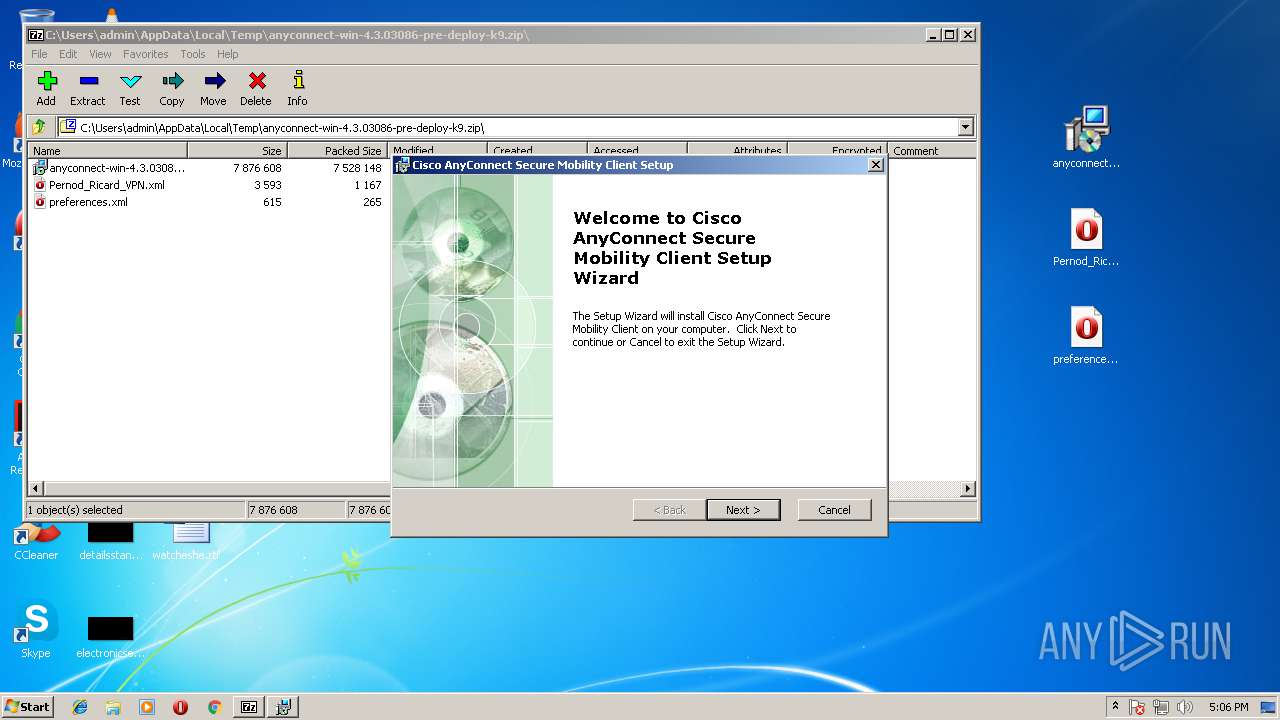Click the Extract toolbar icon
The image size is (1280, 720).
88,88
